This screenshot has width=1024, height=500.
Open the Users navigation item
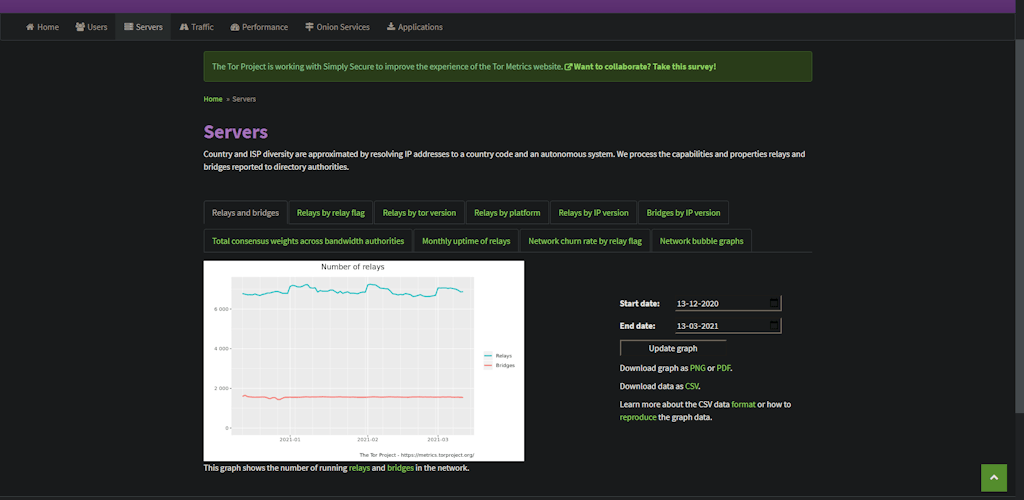pos(91,27)
